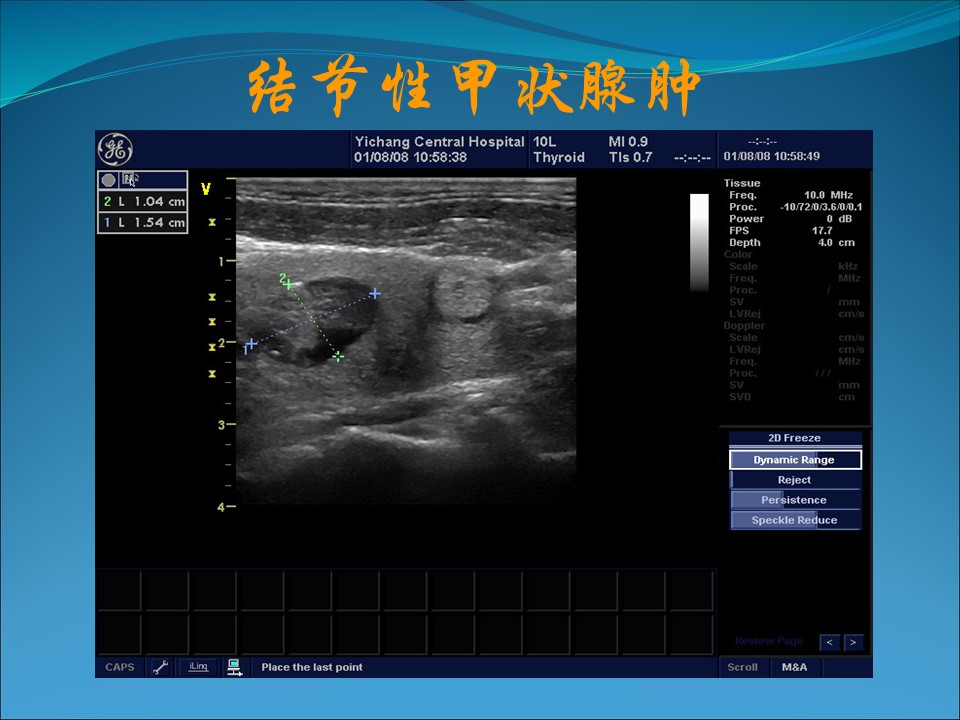
Task: Click the 'TIs 0.7' value
Action: [x=630, y=157]
